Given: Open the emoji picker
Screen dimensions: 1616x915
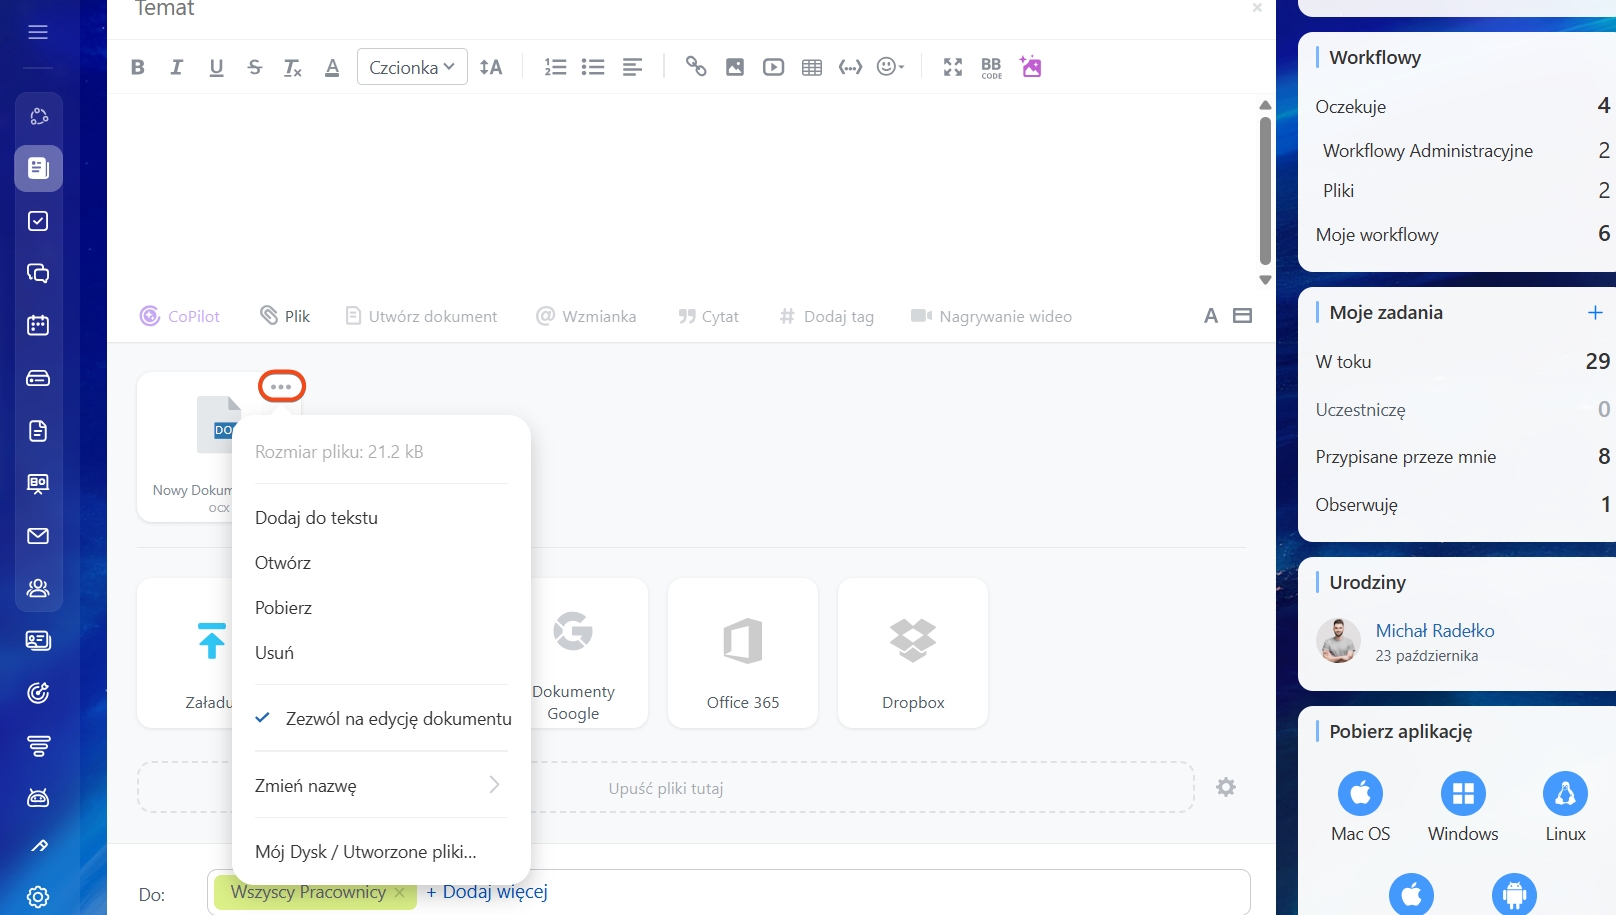Looking at the screenshot, I should tap(890, 67).
